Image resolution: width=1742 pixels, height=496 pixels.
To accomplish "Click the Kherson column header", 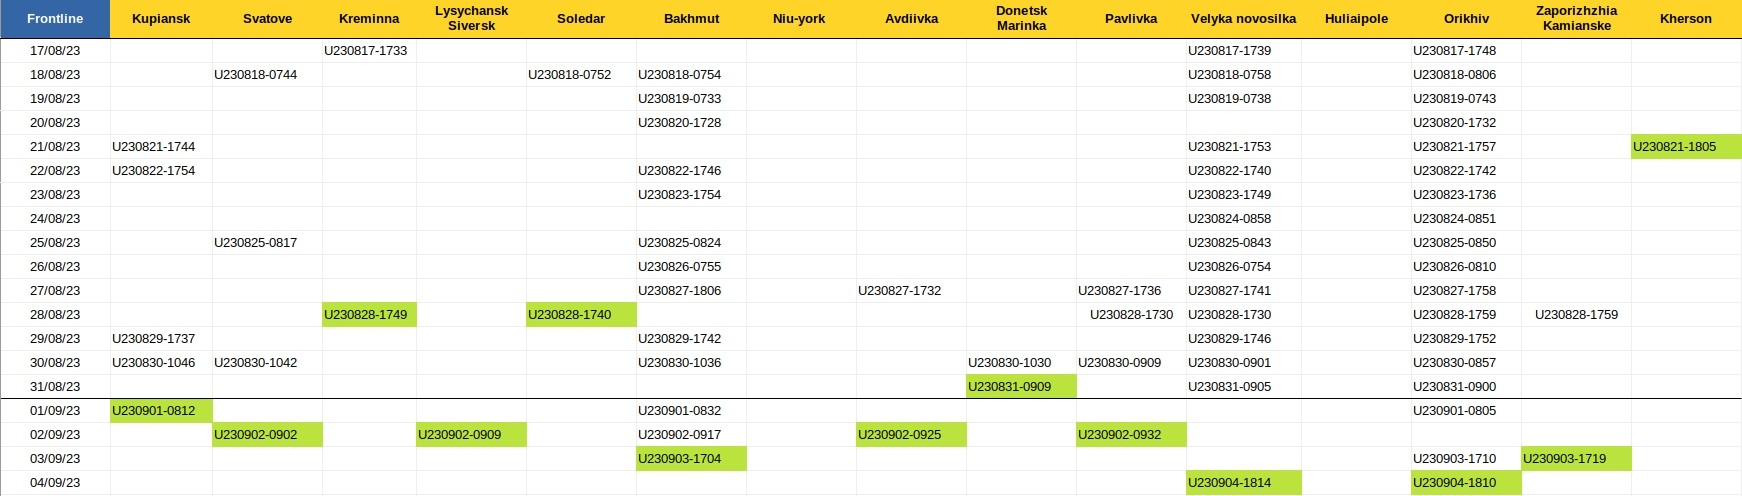I will click(1686, 19).
